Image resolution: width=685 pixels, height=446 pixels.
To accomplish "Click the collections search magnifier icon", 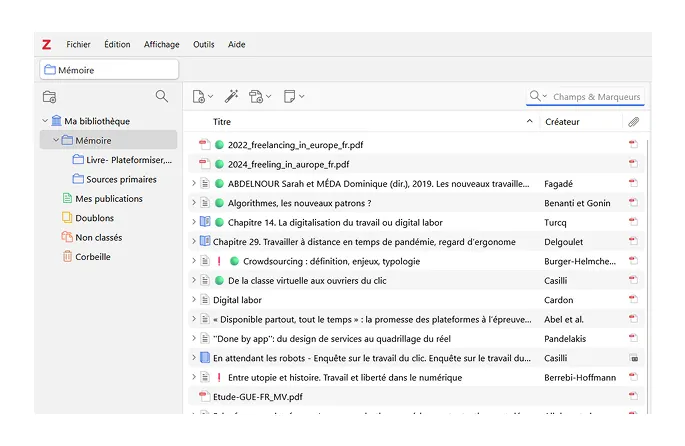I will pyautogui.click(x=162, y=96).
